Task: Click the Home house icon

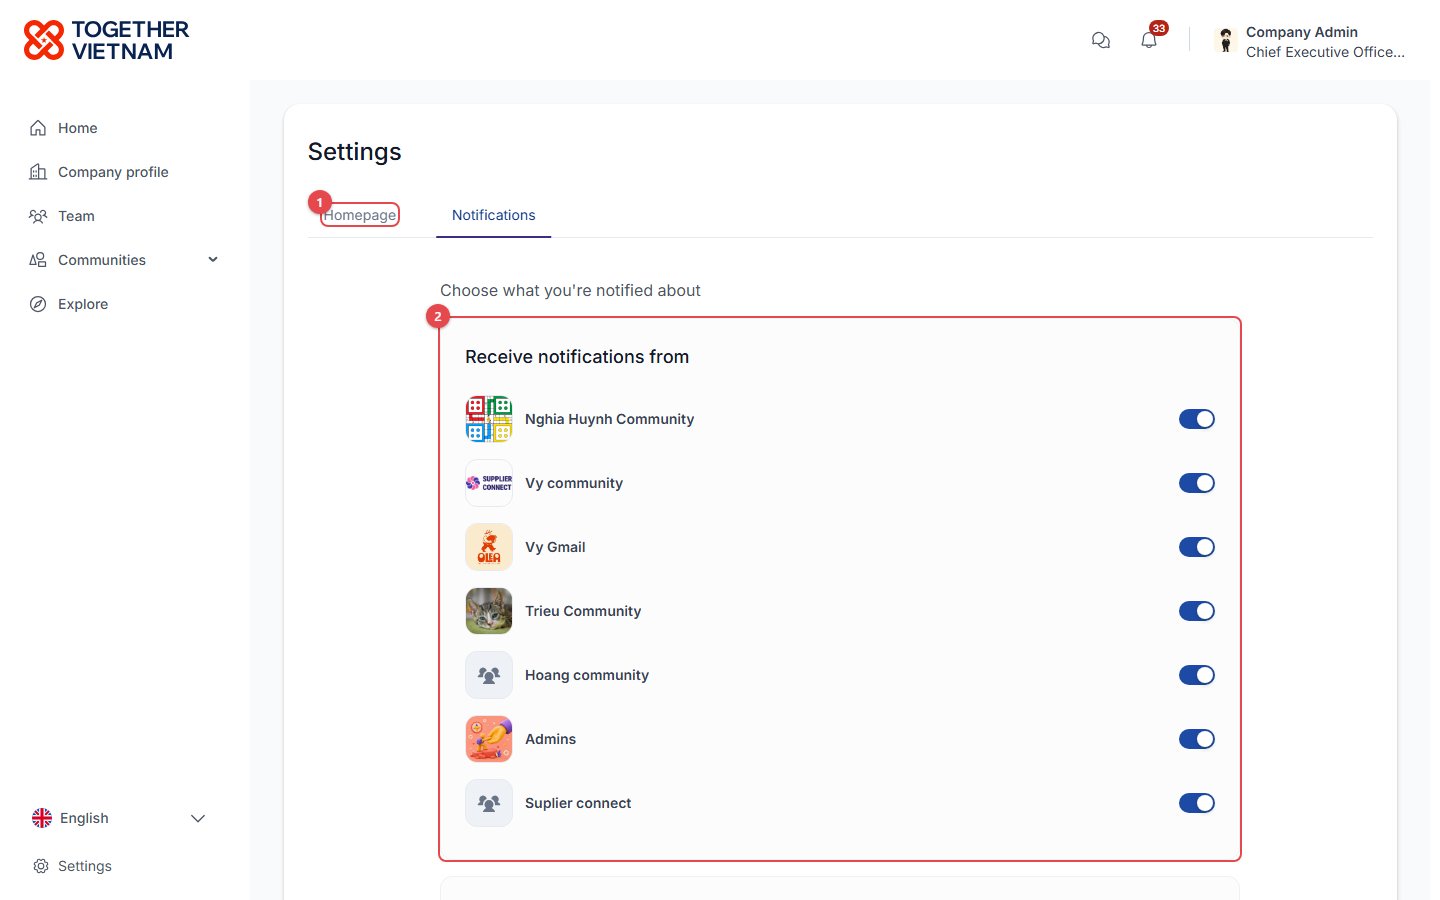Action: pyautogui.click(x=38, y=128)
